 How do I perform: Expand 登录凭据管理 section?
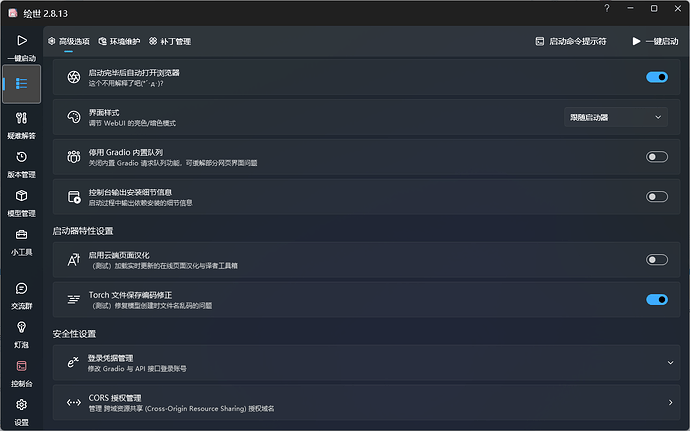click(x=367, y=363)
